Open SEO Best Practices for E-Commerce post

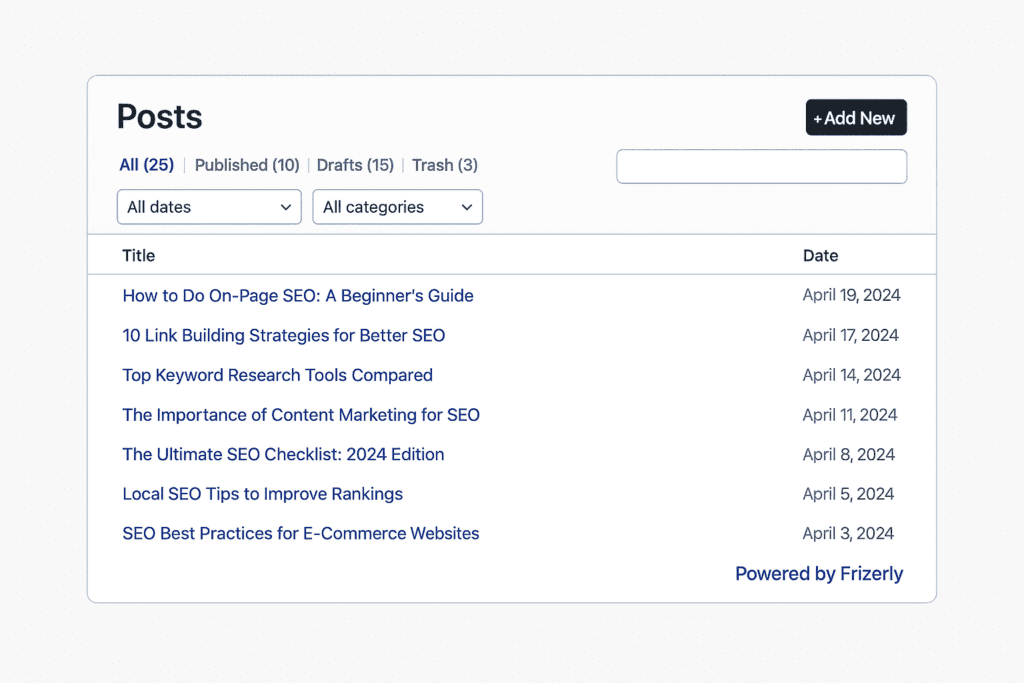[x=300, y=533]
